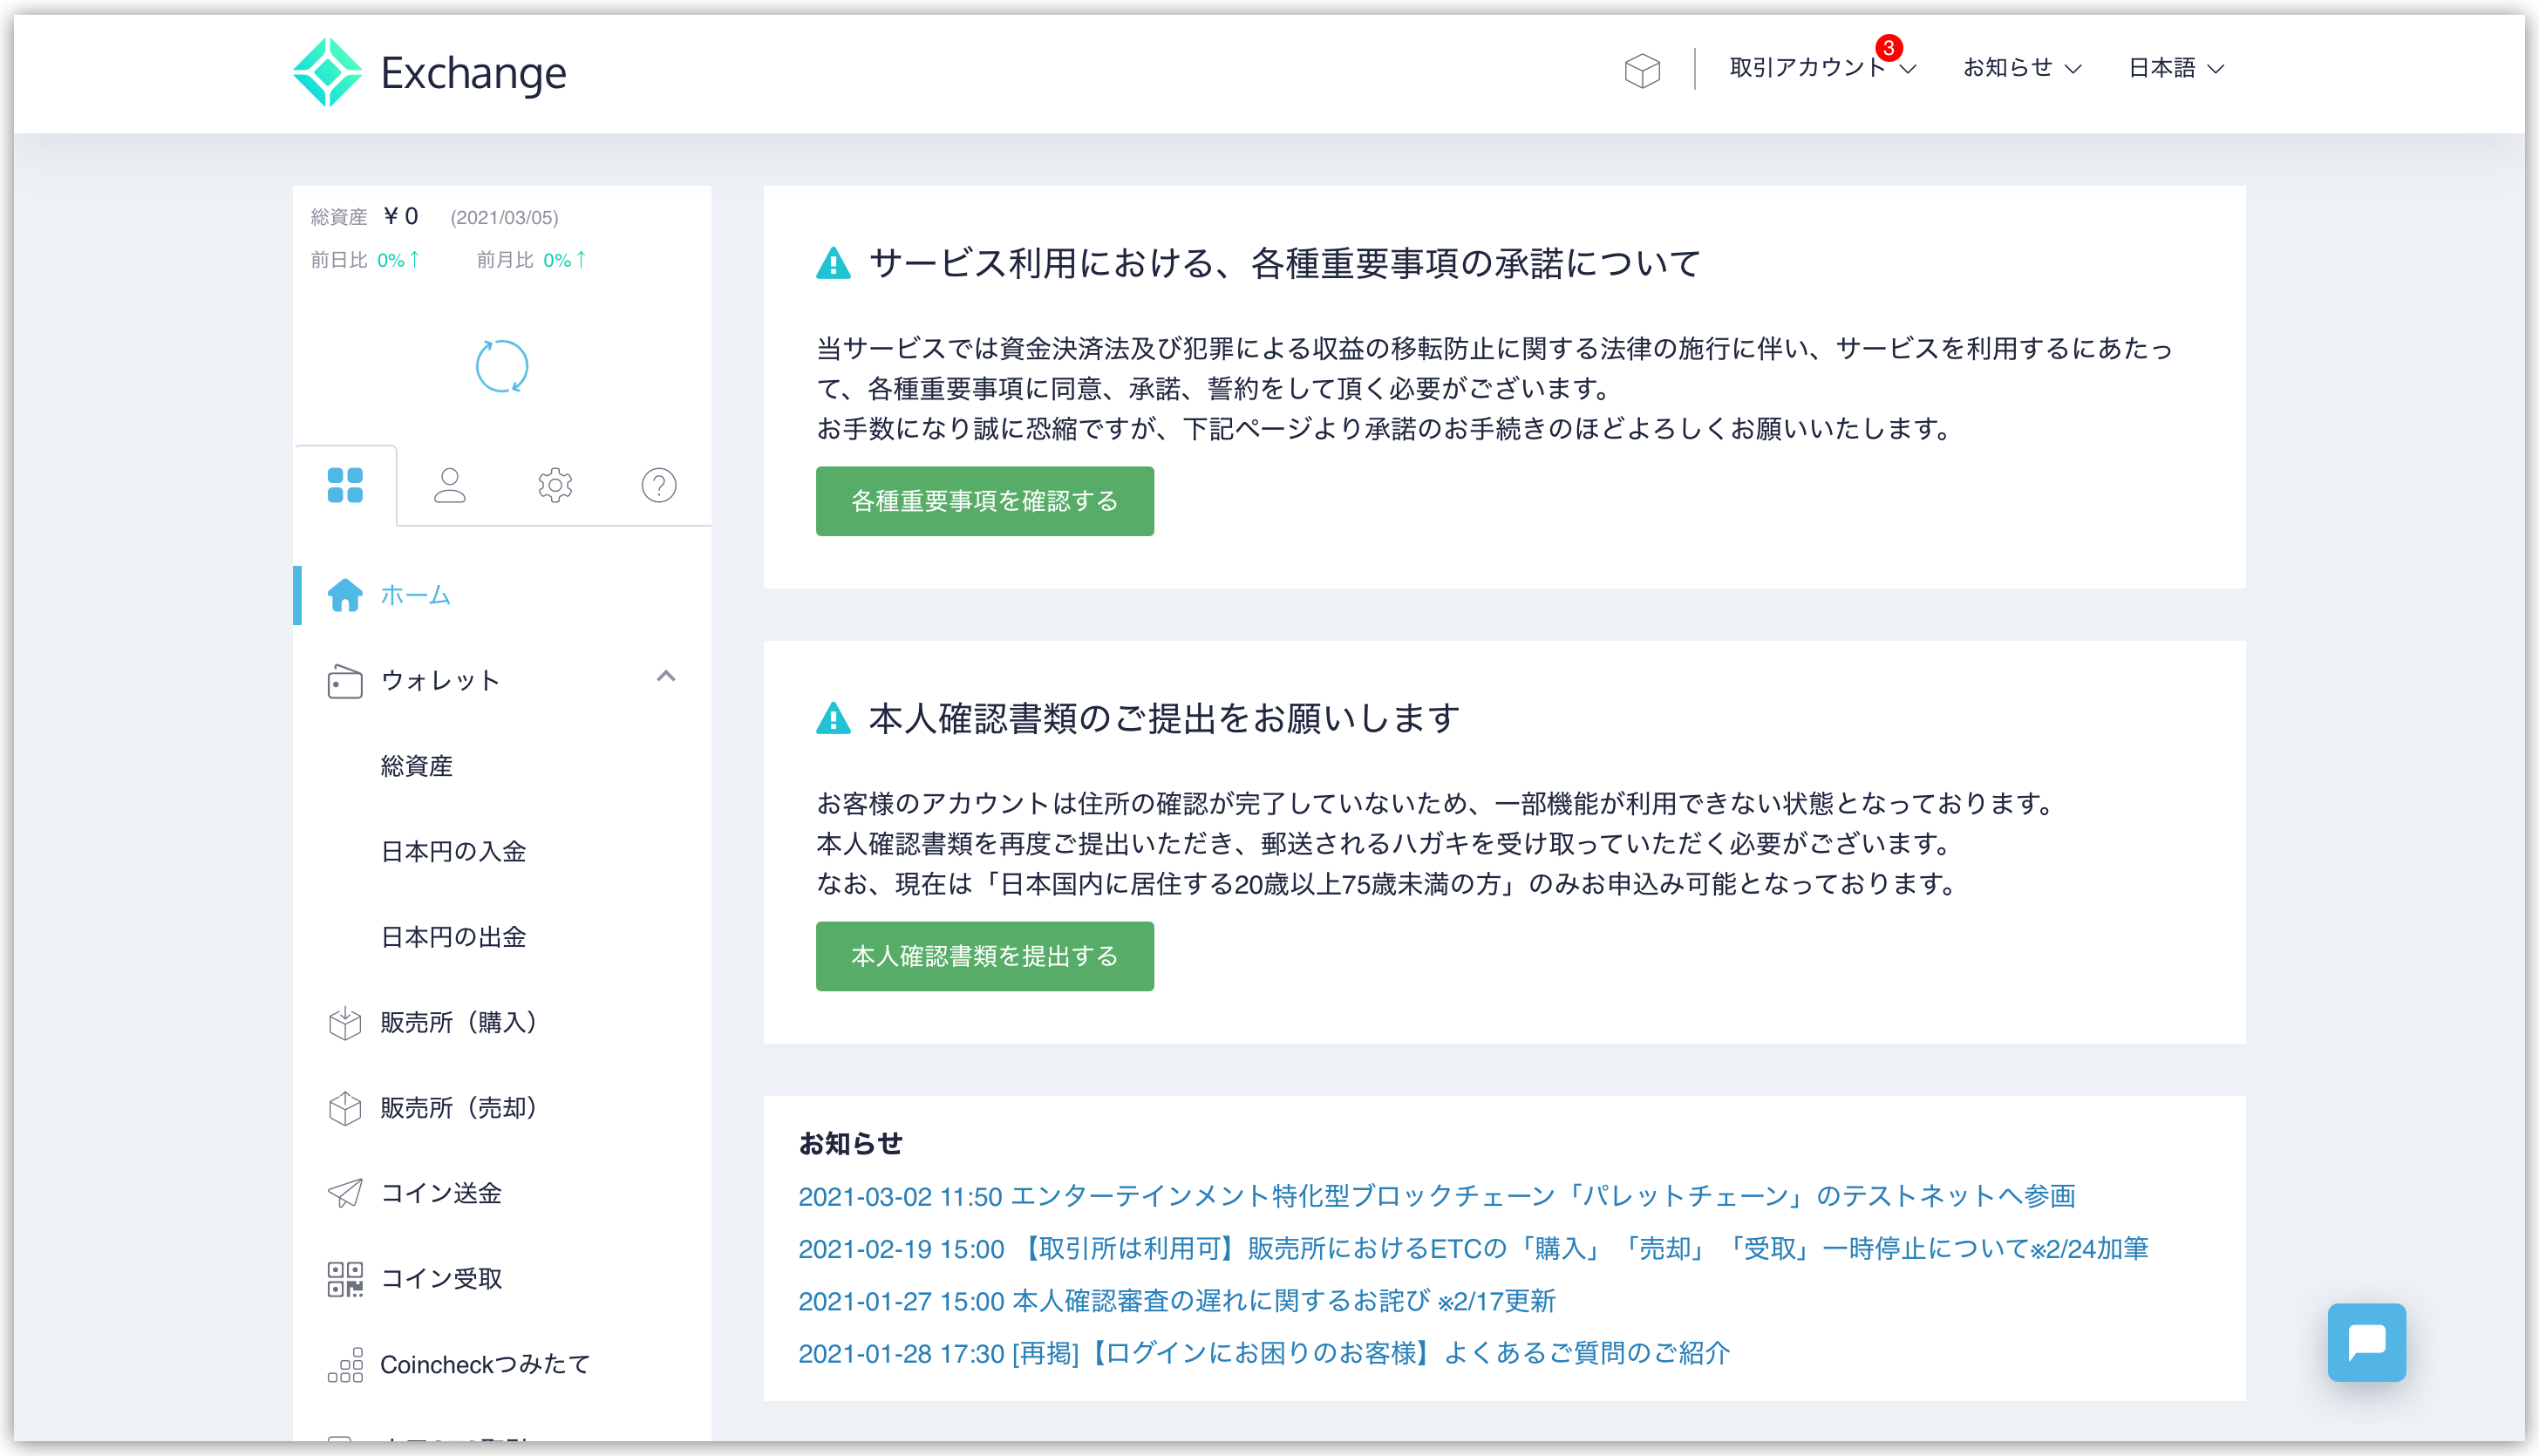Click the box icon for 販売所（購入）
This screenshot has width=2539, height=1456.
tap(344, 1022)
